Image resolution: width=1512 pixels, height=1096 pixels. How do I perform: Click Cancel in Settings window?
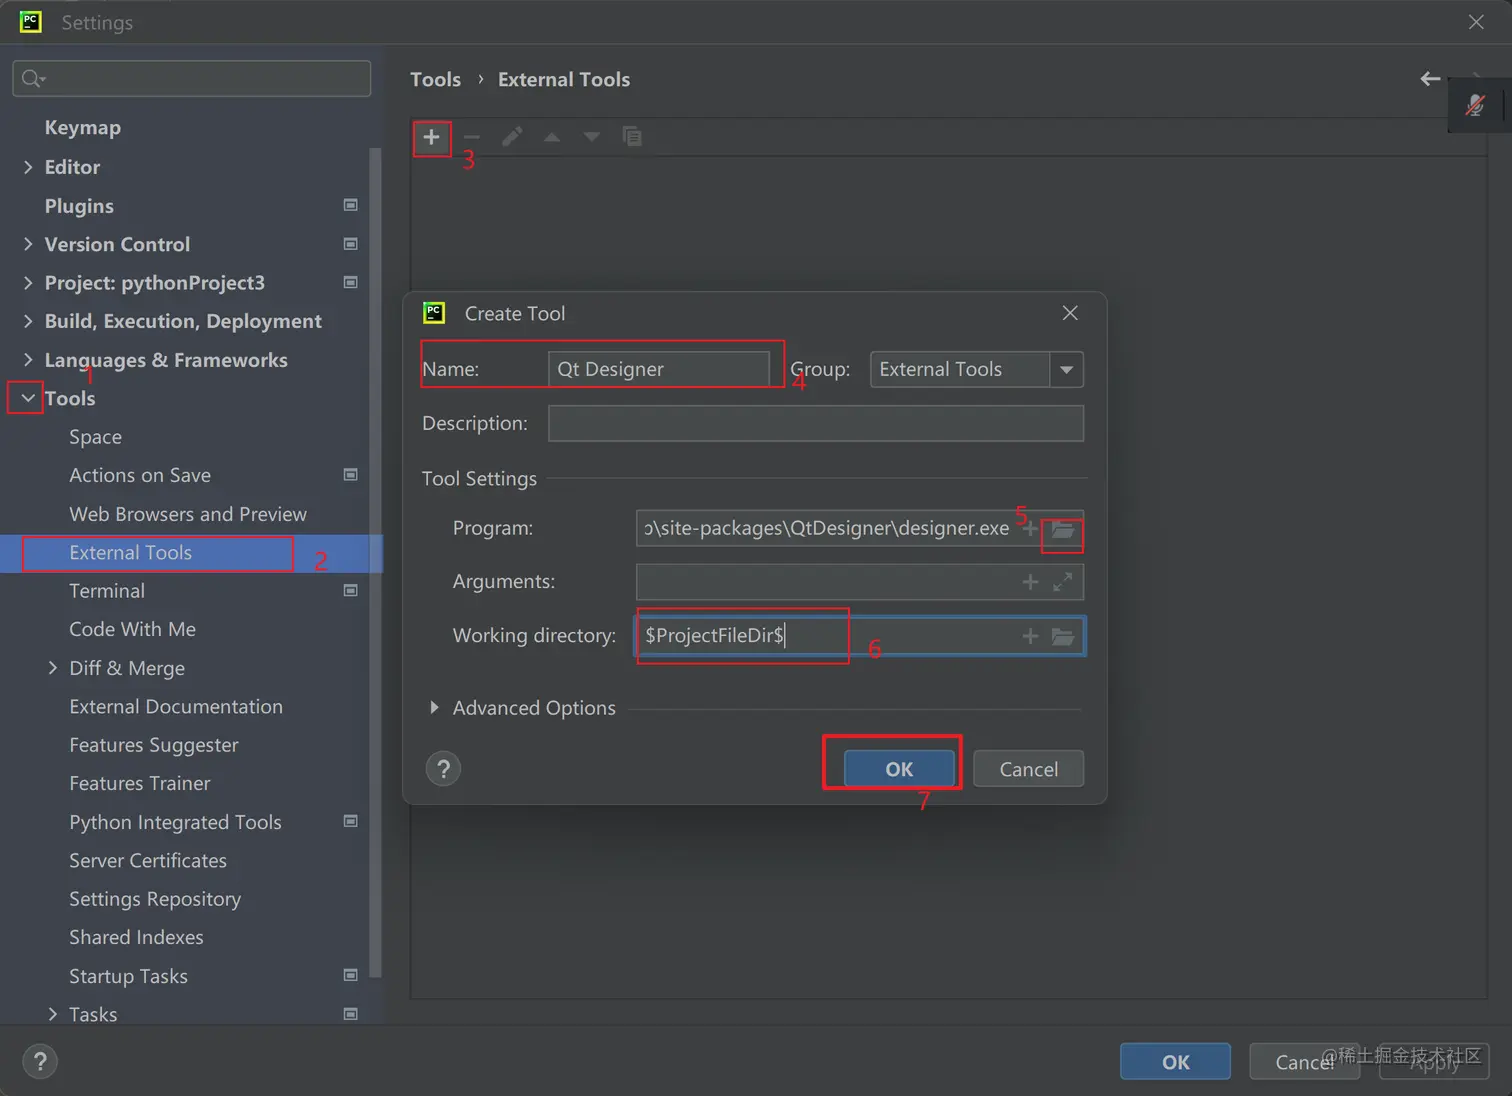1304,1062
